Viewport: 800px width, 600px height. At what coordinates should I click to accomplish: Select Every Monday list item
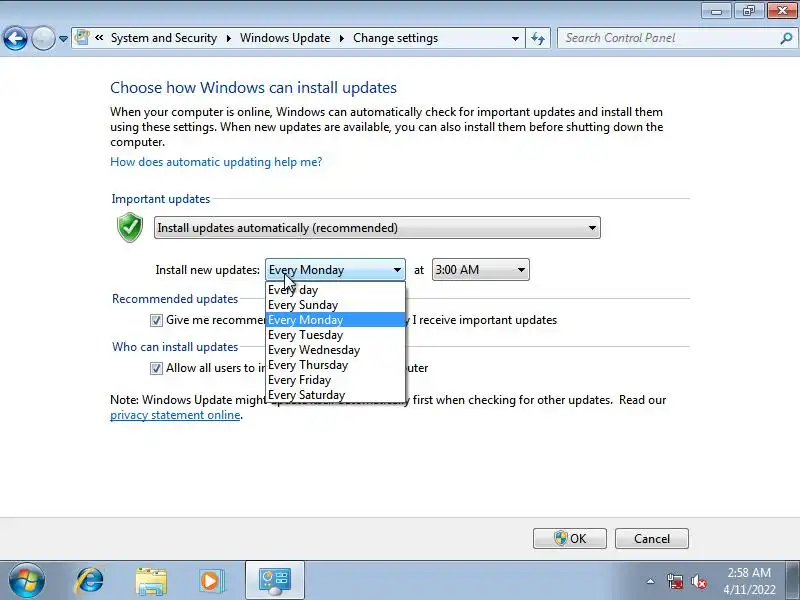click(335, 320)
